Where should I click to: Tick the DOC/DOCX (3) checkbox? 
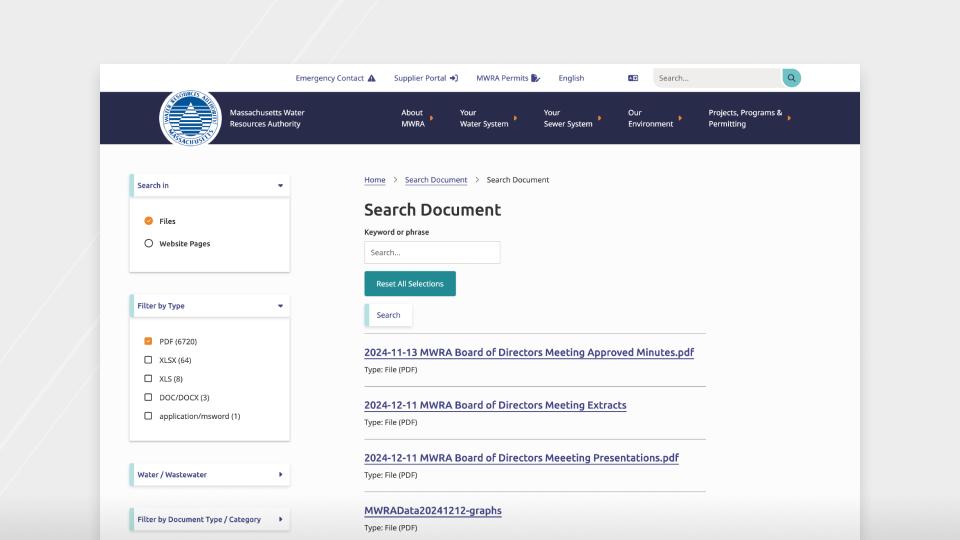(x=149, y=397)
